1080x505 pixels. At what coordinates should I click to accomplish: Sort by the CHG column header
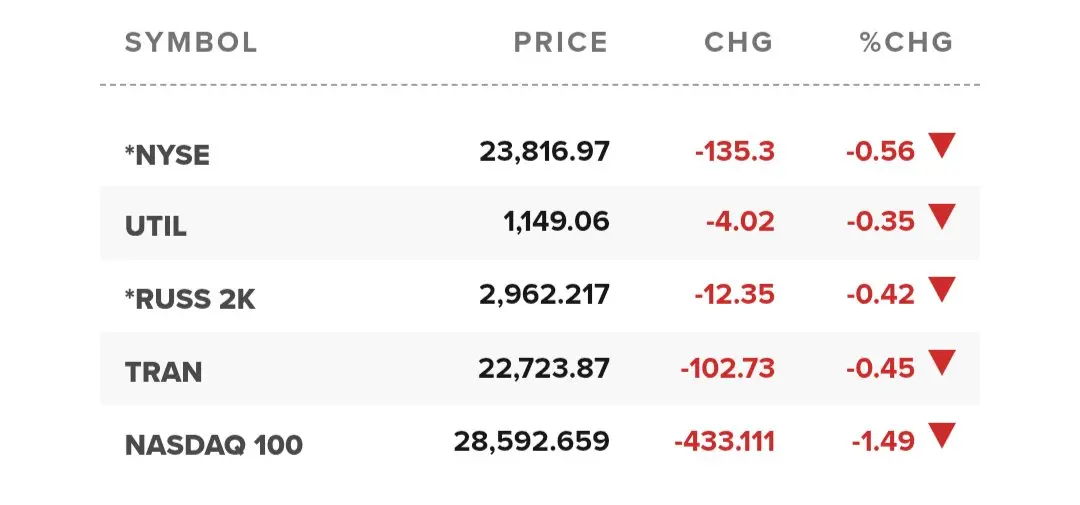[x=738, y=43]
